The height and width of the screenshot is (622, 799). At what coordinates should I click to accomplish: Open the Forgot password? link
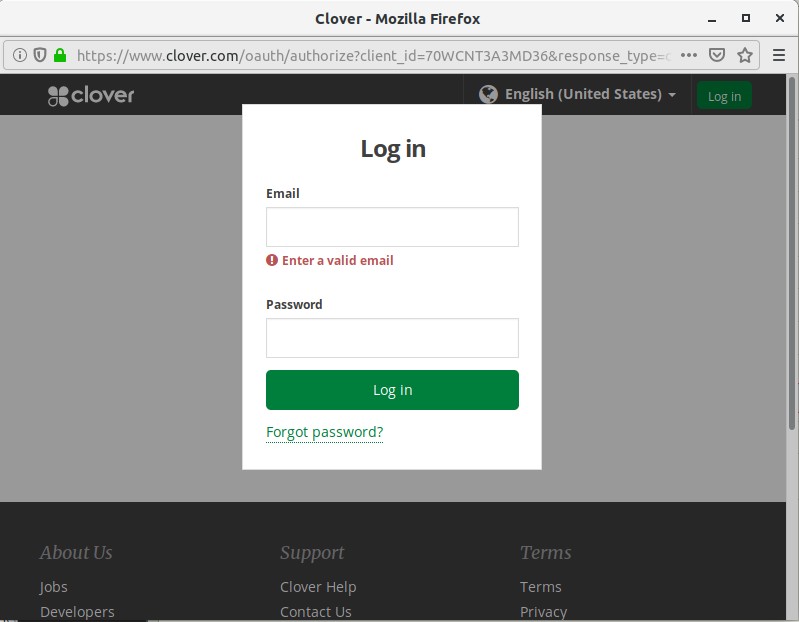(x=325, y=432)
